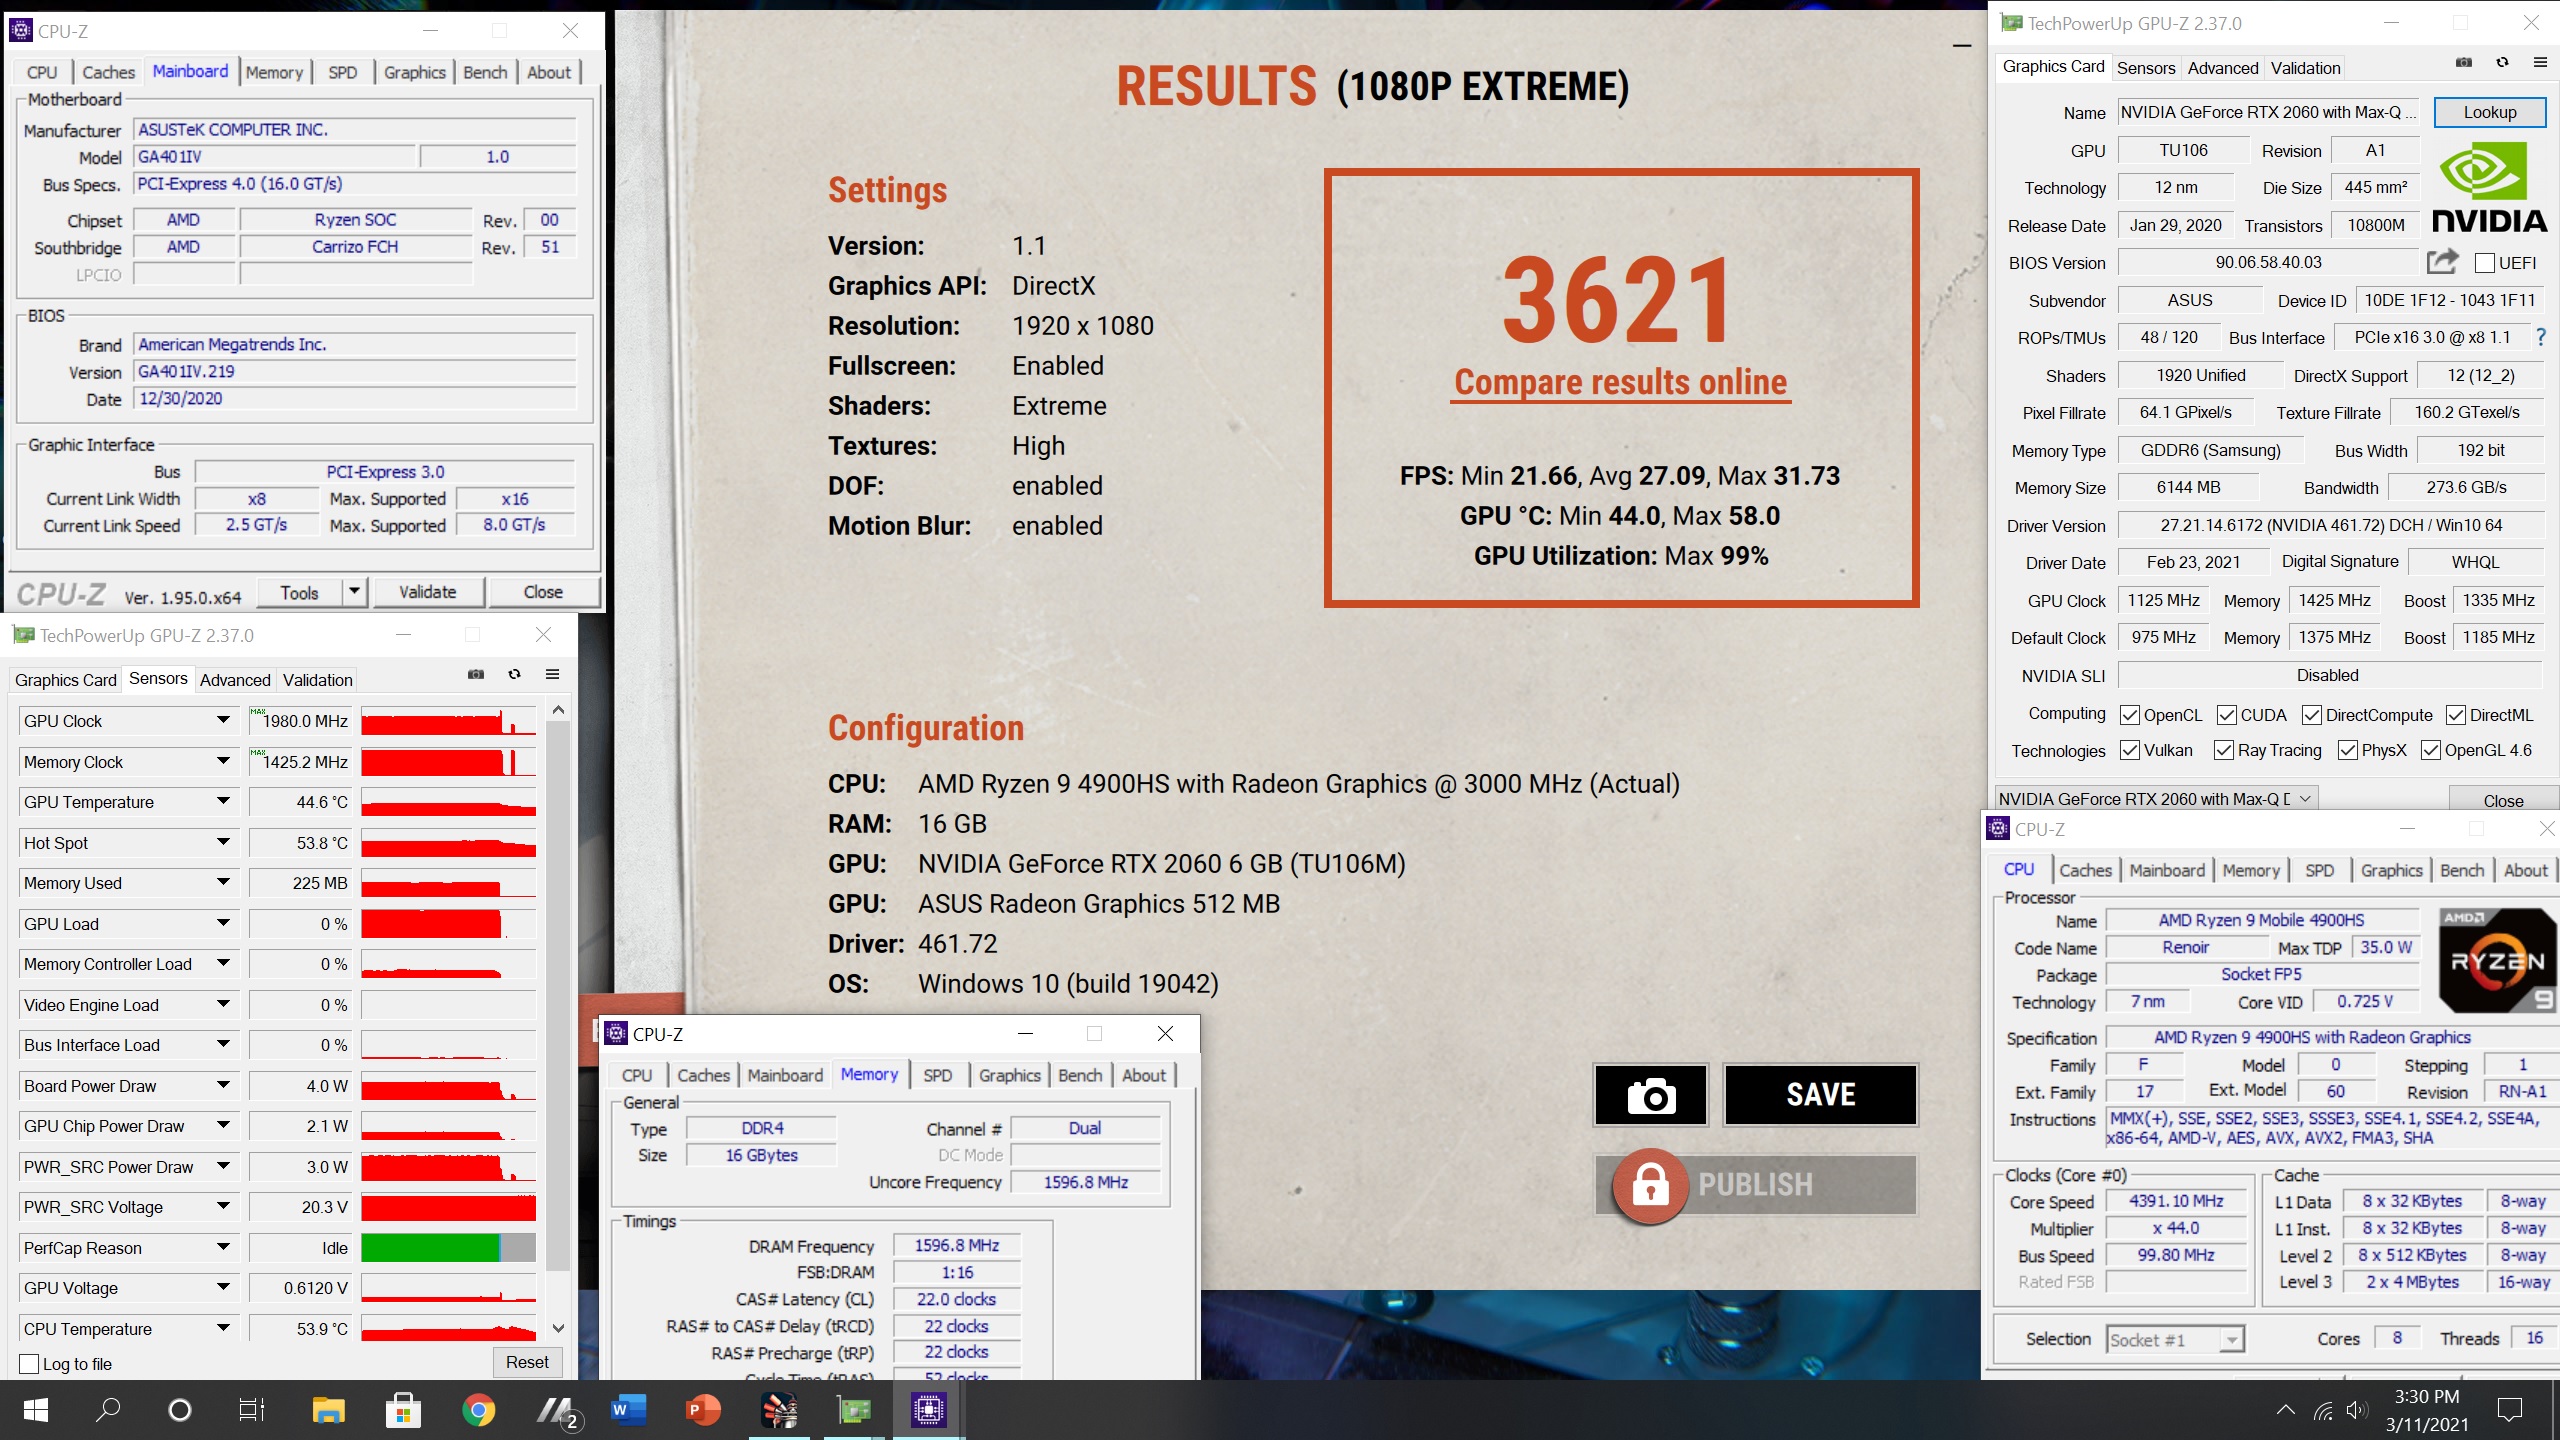Toggle the PhysX checkbox

(2348, 750)
